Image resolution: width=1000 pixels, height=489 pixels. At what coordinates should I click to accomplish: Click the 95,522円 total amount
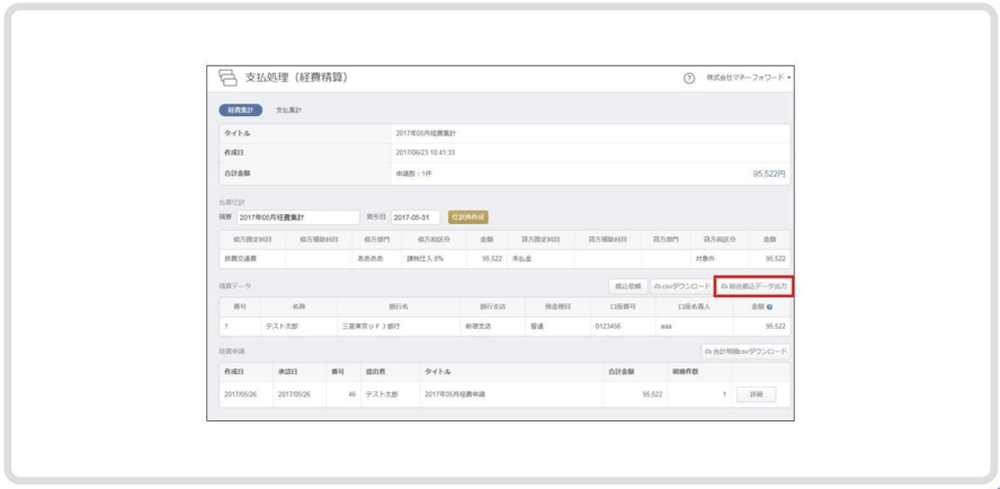[x=768, y=173]
